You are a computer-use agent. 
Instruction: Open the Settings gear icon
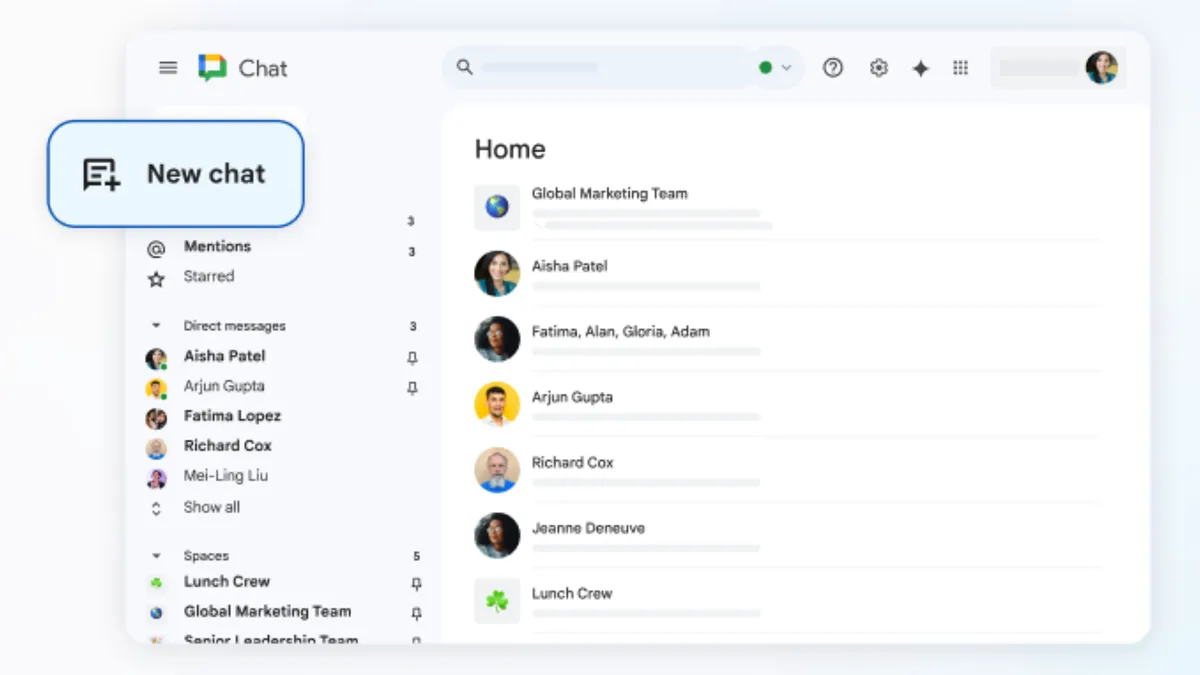pyautogui.click(x=879, y=68)
